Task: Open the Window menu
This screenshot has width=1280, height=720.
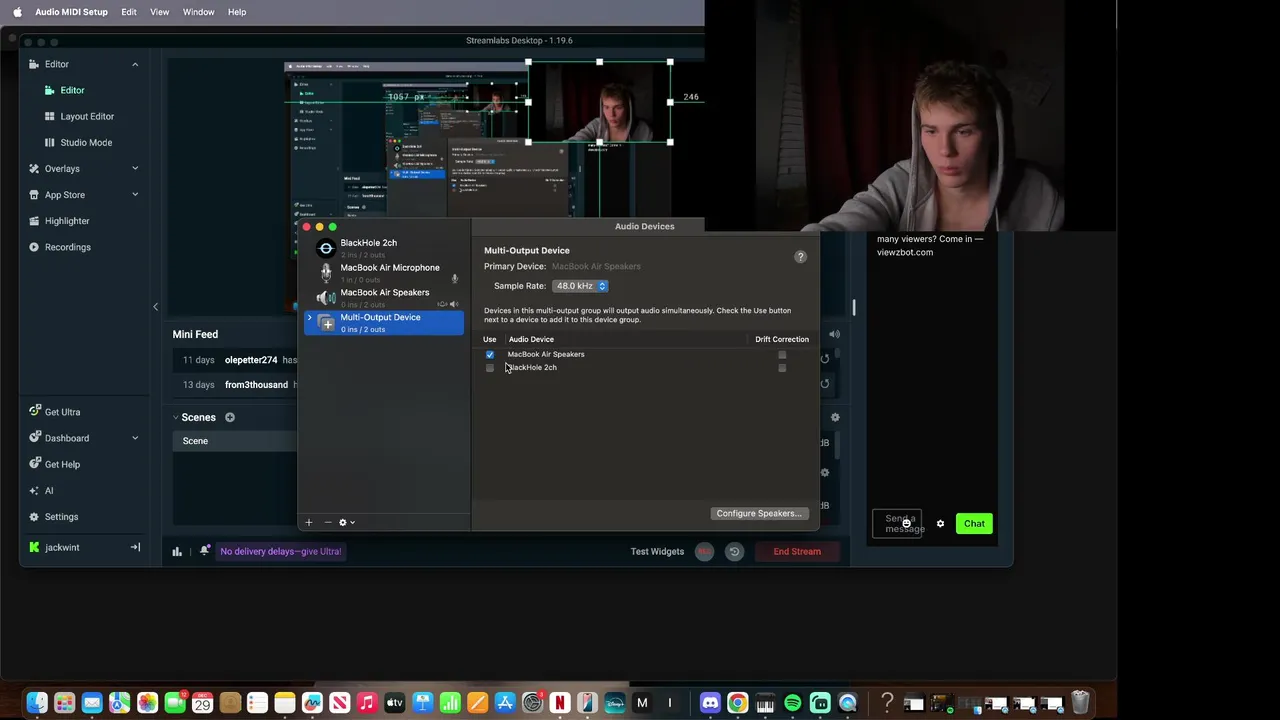Action: click(x=198, y=12)
